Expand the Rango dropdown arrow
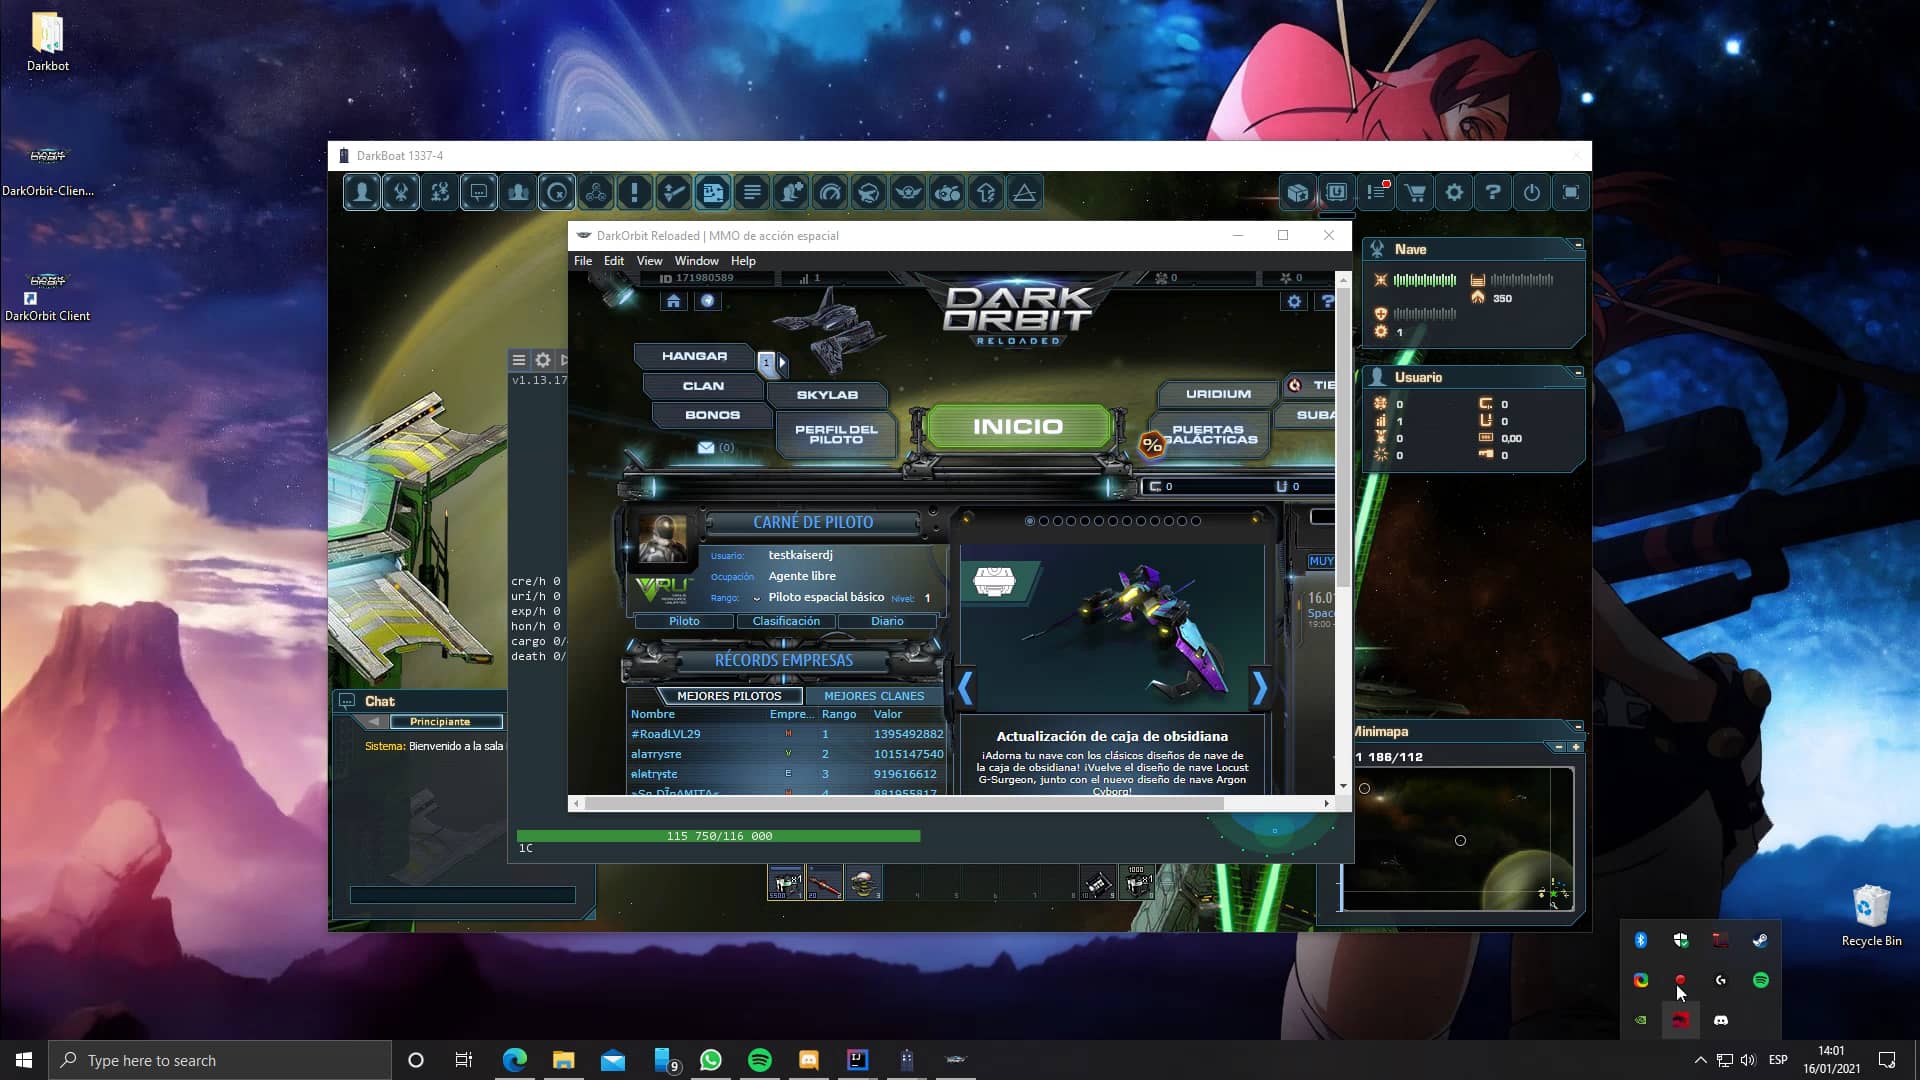 coord(757,598)
